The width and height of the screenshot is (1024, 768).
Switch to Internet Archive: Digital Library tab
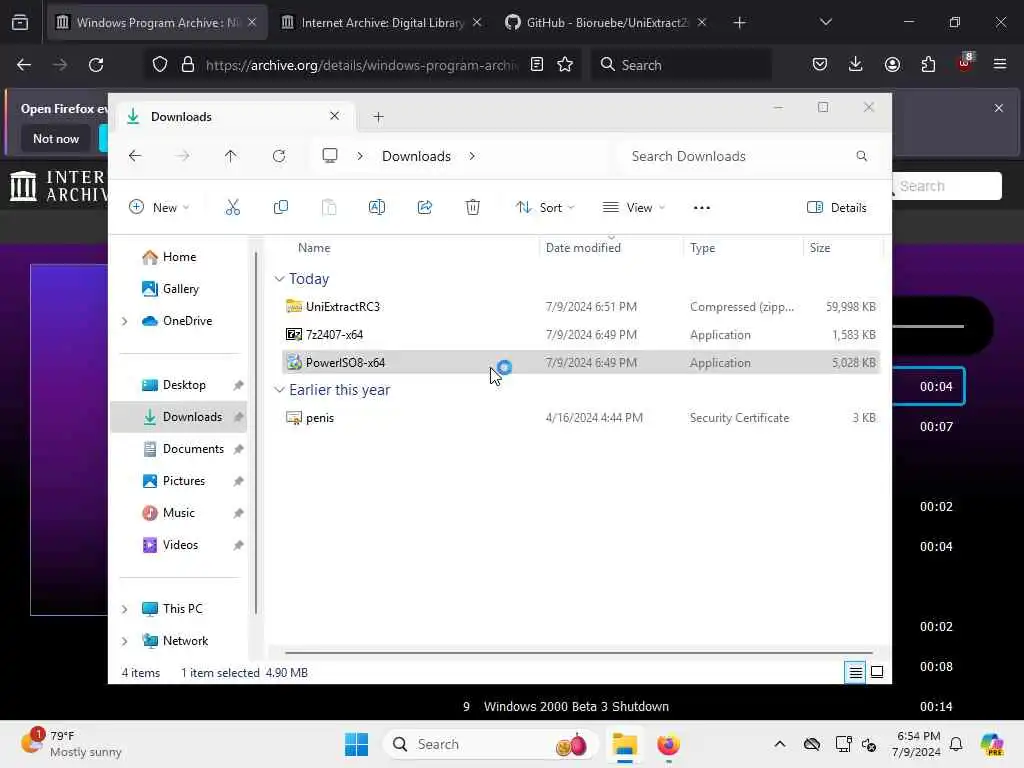tap(381, 23)
